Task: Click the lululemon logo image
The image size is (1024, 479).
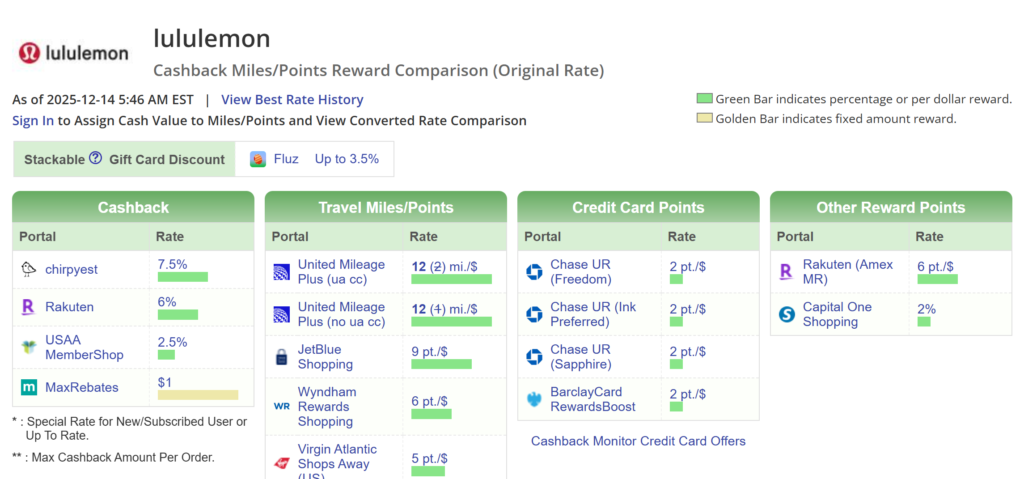Action: coord(74,53)
